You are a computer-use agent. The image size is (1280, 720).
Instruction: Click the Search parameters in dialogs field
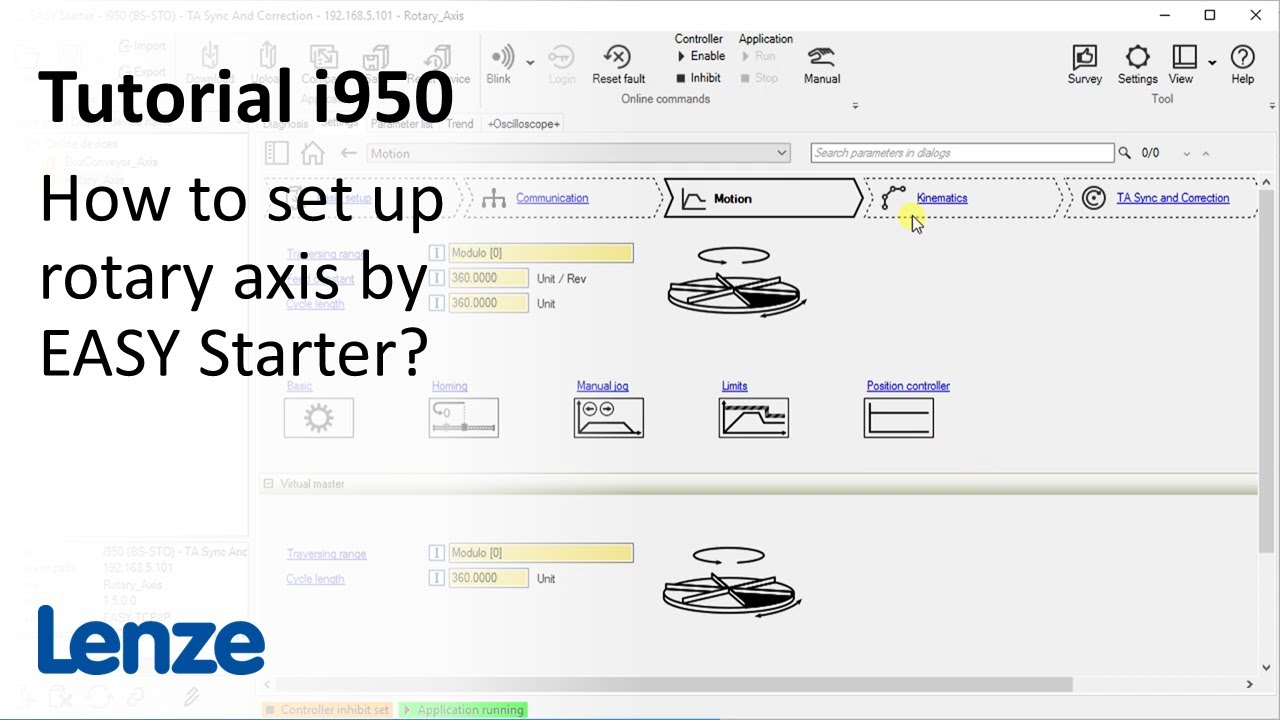tap(962, 153)
